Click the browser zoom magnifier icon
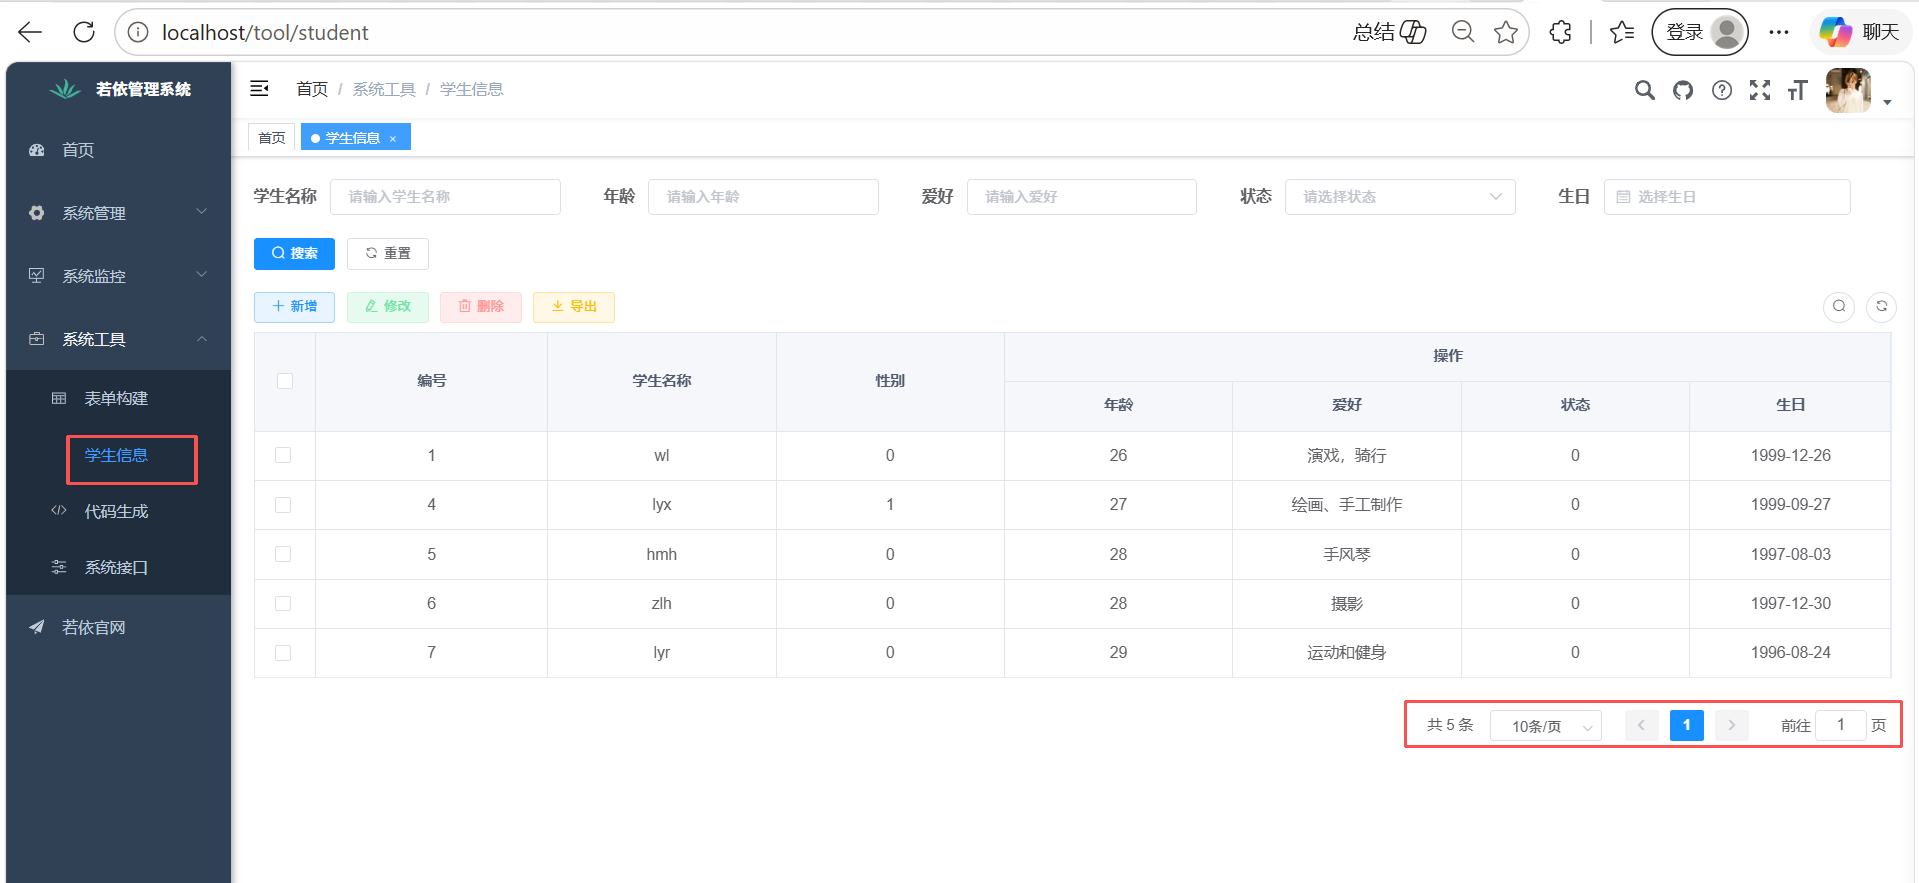1919x883 pixels. point(1463,32)
